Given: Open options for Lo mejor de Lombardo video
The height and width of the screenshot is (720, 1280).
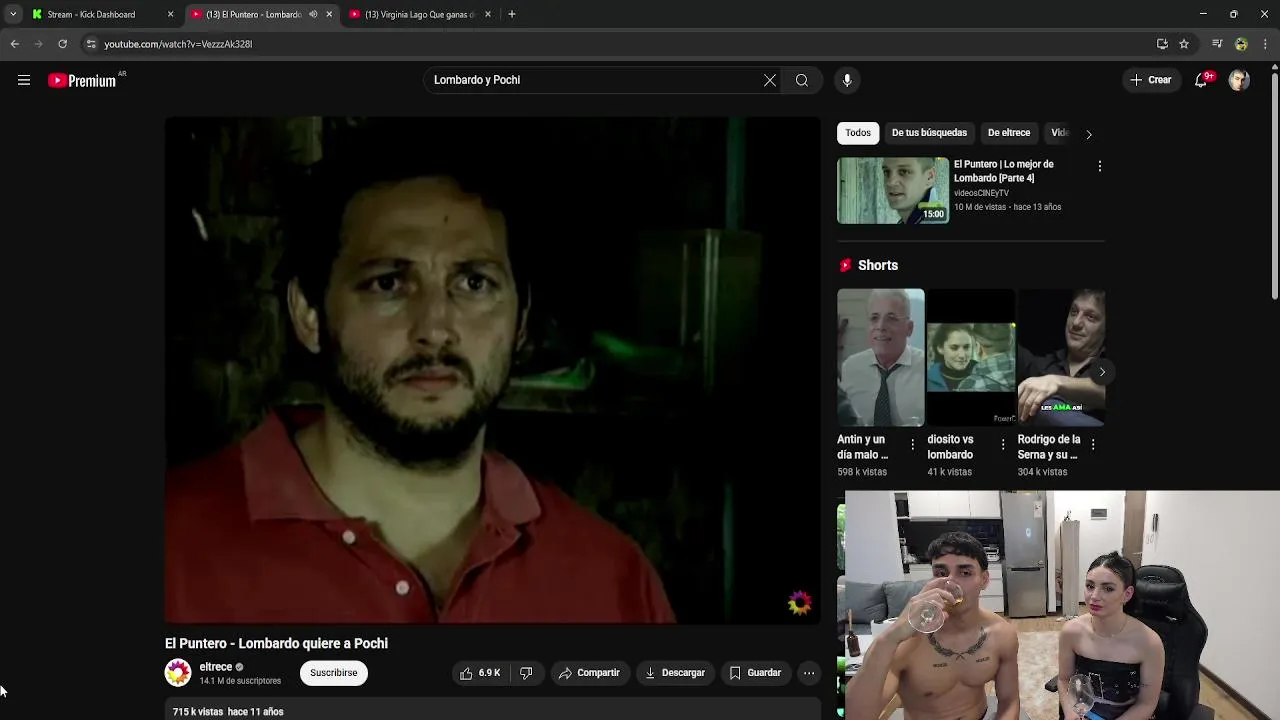Looking at the screenshot, I should [1100, 167].
